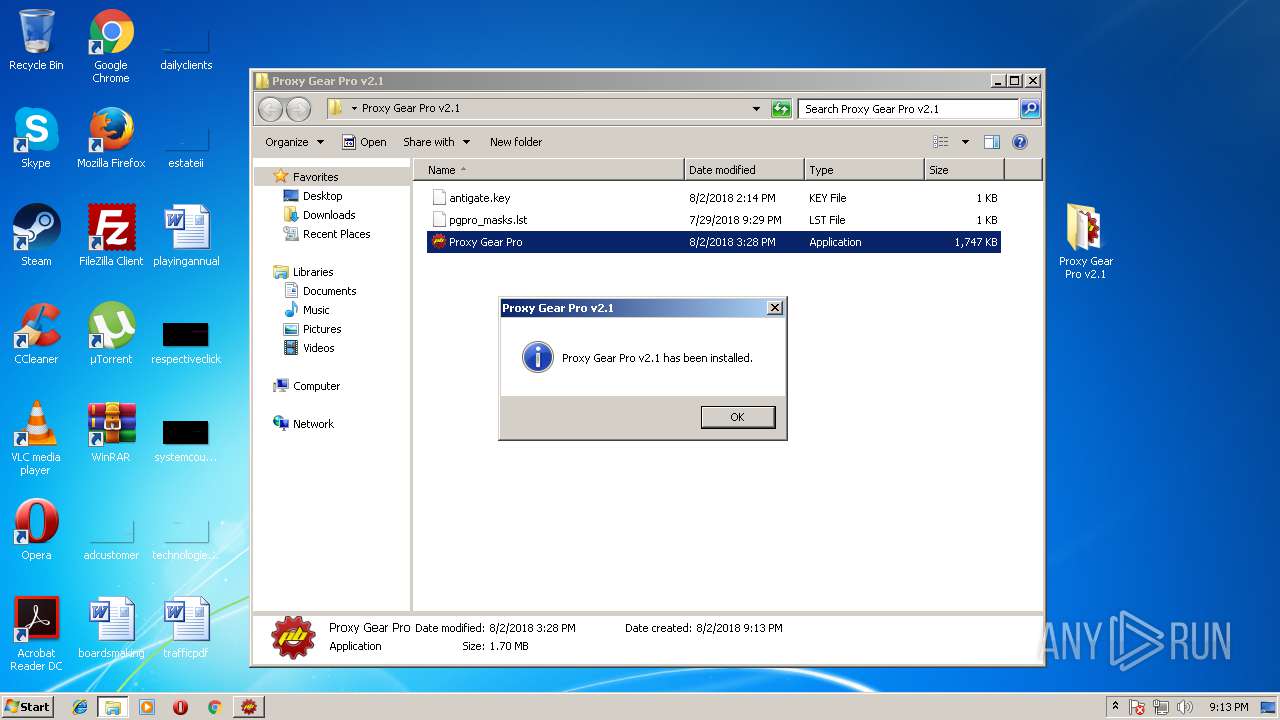Image resolution: width=1280 pixels, height=720 pixels.
Task: Select boardsmaking Word document on desktop
Action: (x=111, y=628)
